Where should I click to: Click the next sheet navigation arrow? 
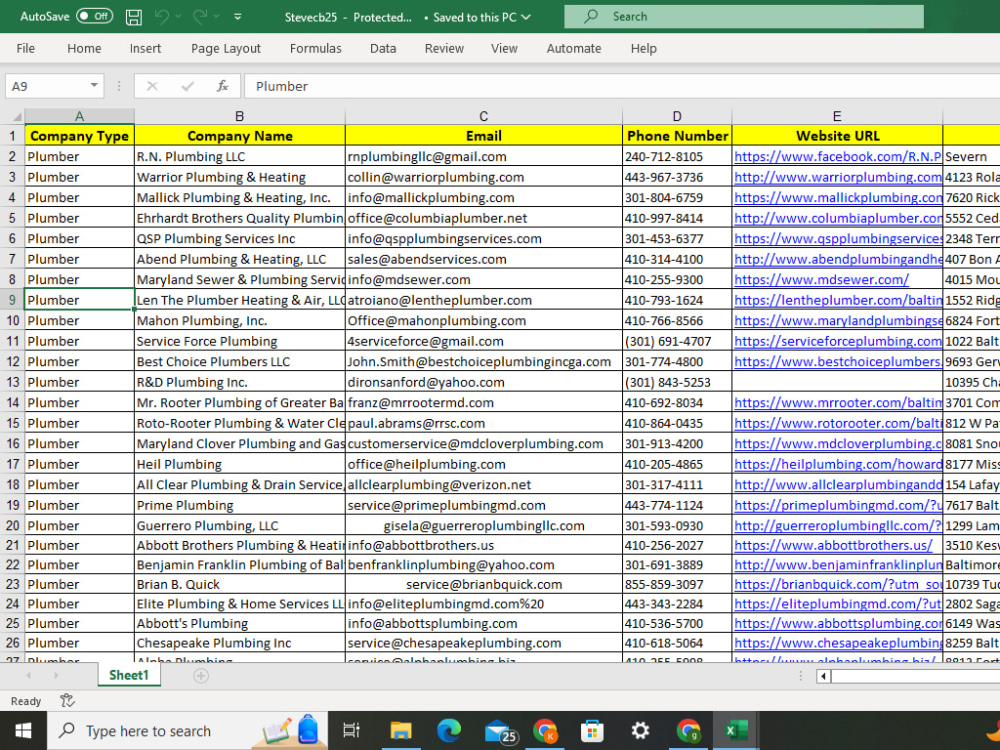point(56,675)
